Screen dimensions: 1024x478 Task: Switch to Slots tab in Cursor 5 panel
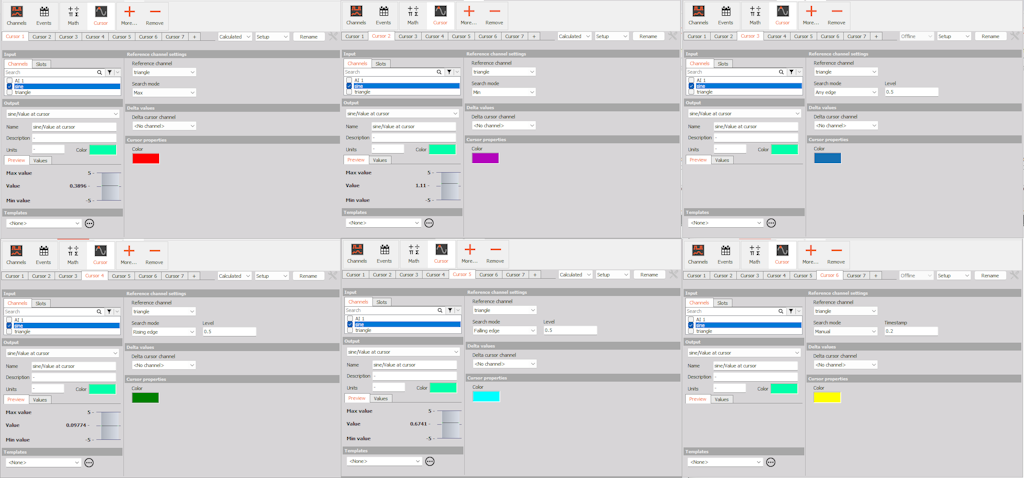pos(382,302)
